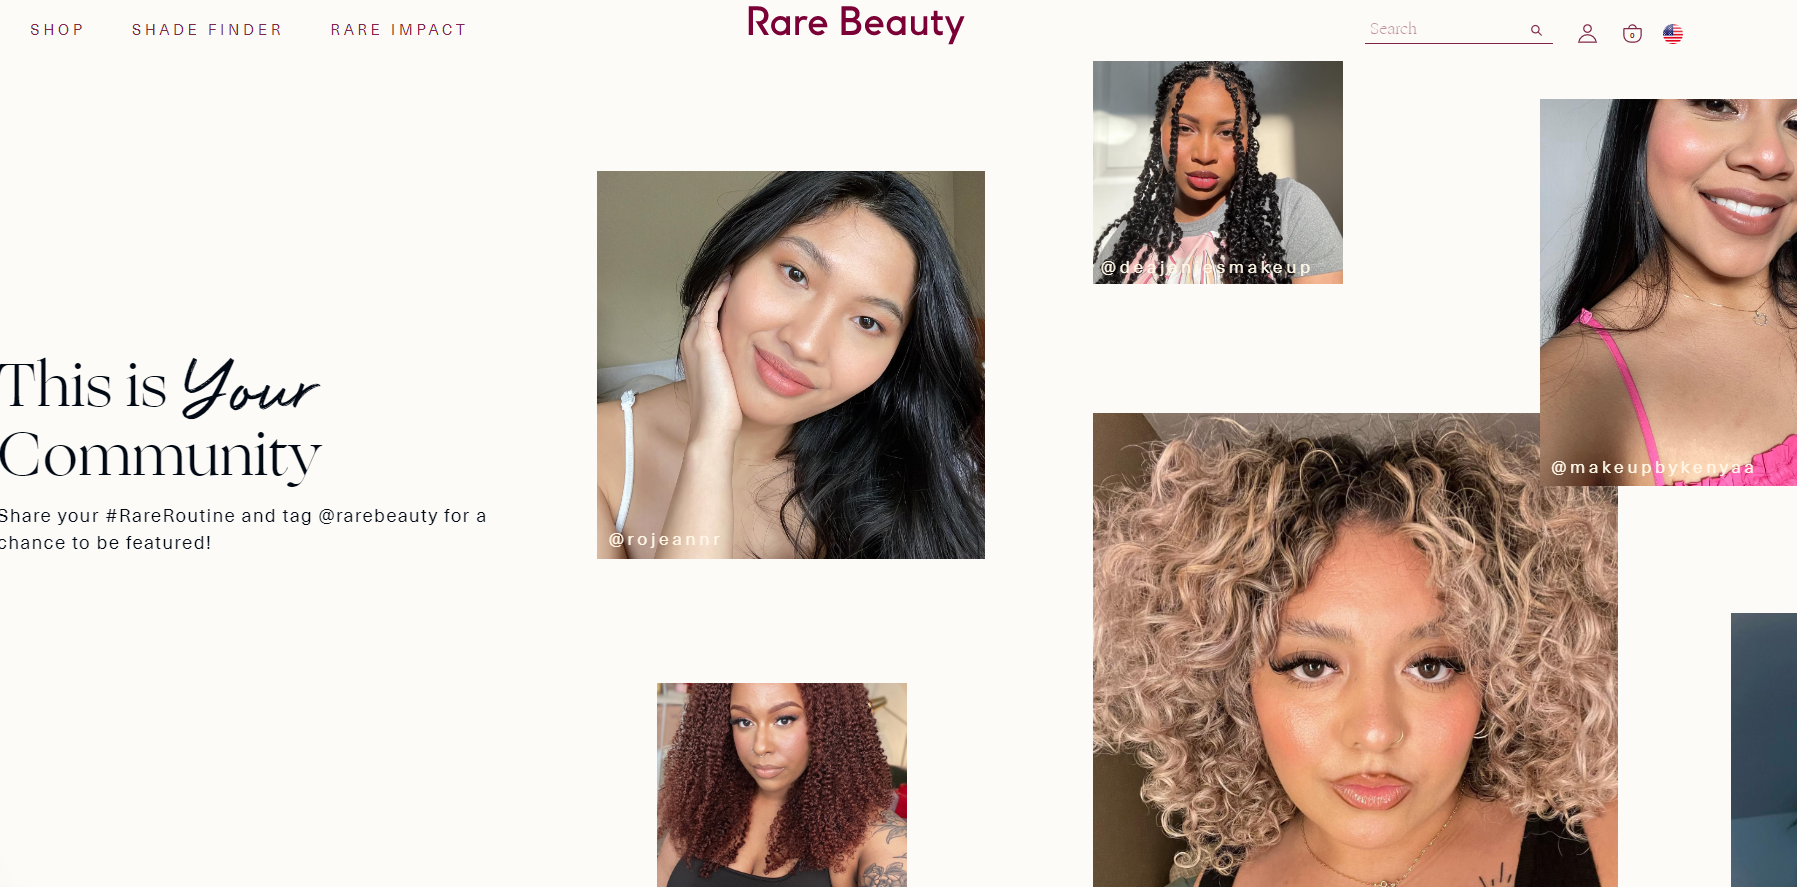Open the partially visible dark photo at right edge
Image resolution: width=1797 pixels, height=887 pixels.
1764,750
